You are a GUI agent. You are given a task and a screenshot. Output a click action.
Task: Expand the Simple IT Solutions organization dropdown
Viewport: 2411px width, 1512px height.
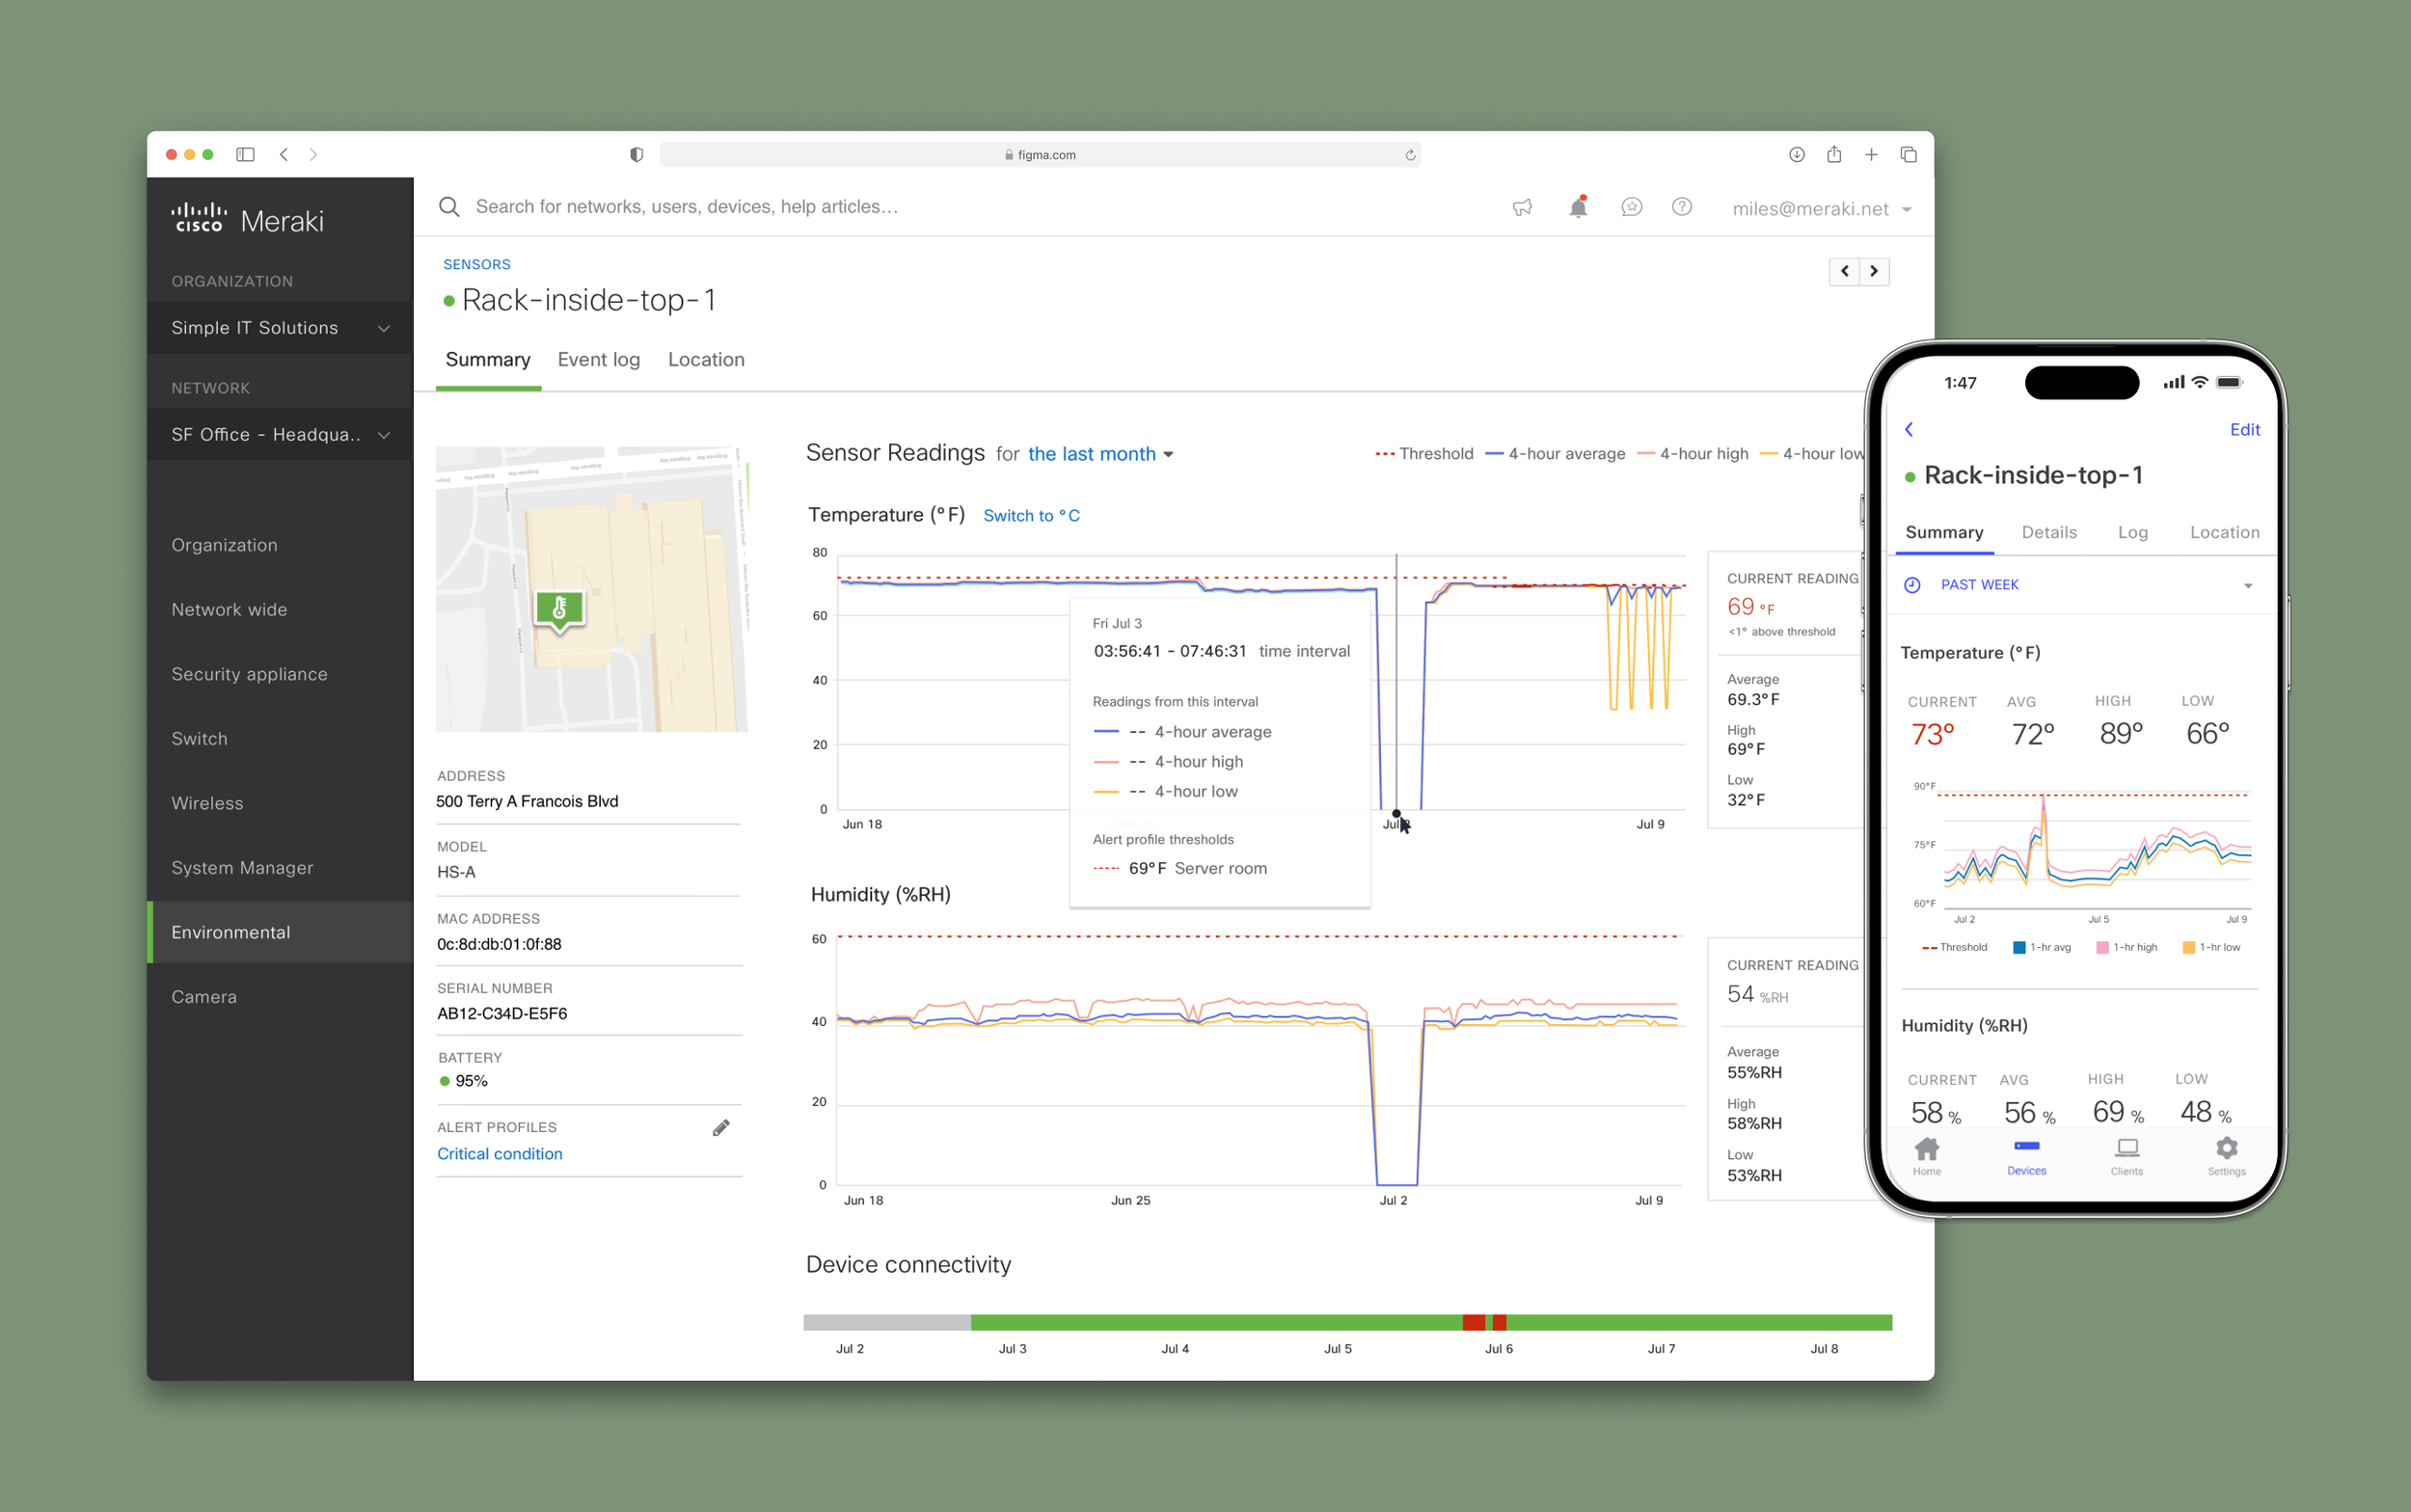click(280, 328)
